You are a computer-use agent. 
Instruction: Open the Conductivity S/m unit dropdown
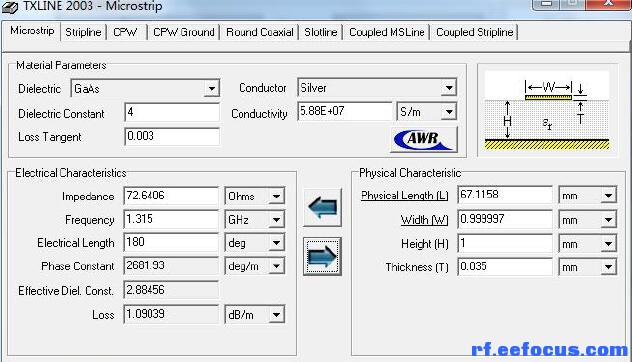449,112
